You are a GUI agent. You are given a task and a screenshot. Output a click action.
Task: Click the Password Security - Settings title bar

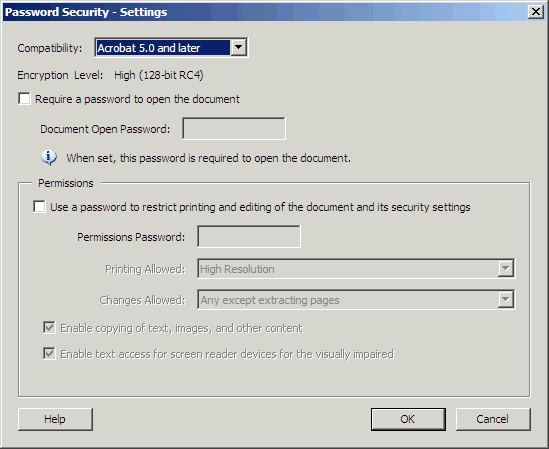click(264, 12)
